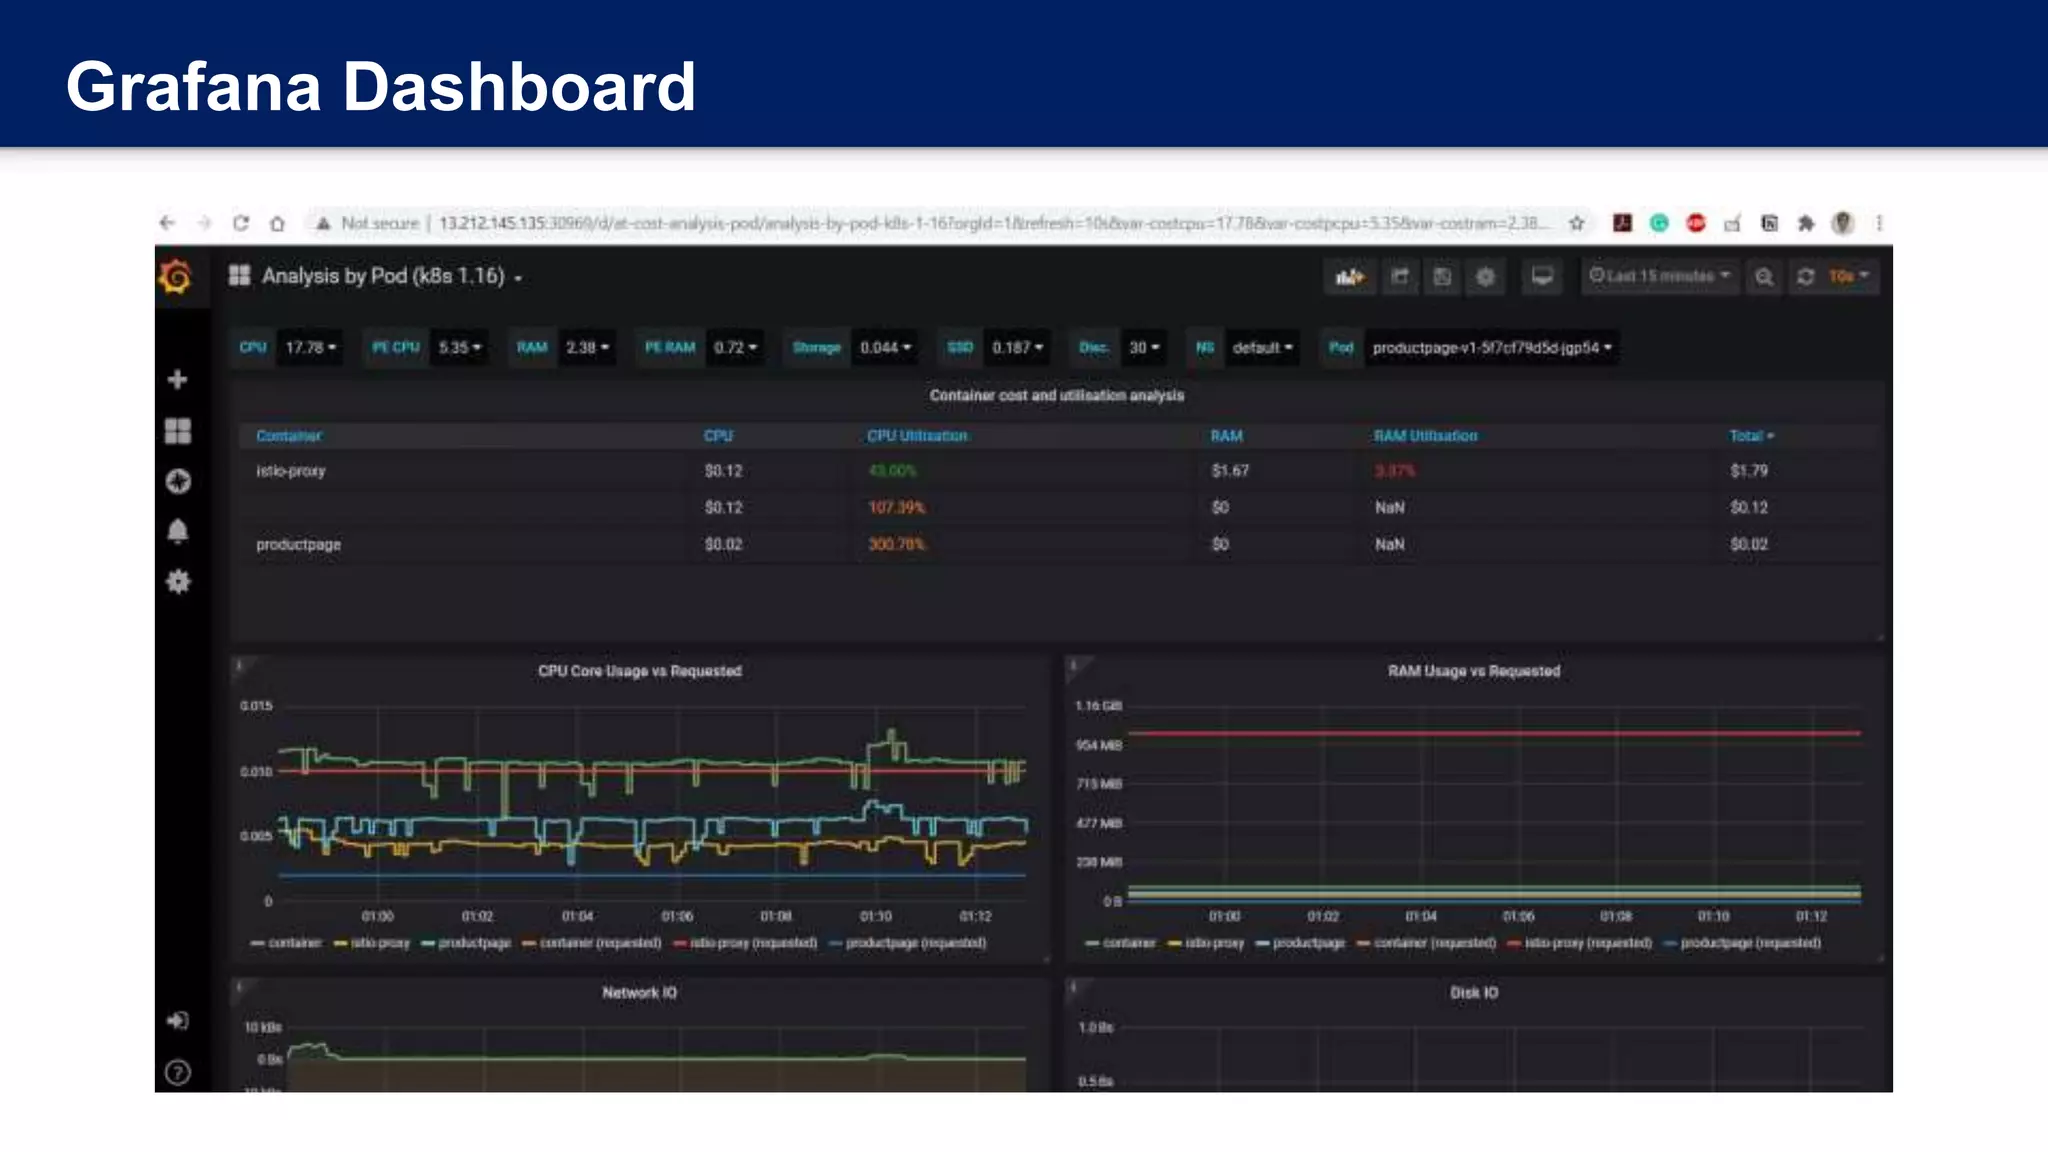Click the browser back arrow
Image resolution: width=2048 pixels, height=1152 pixels.
point(167,223)
